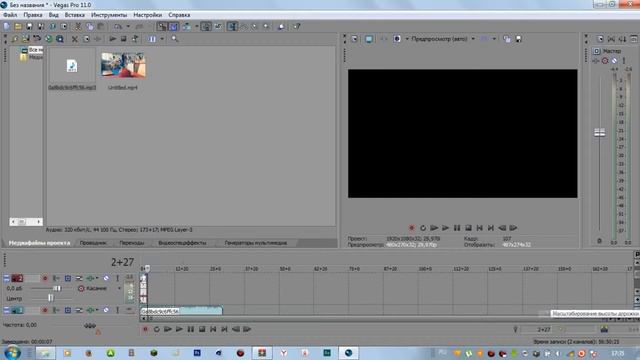
Task: Open the Генераторы мультимедиа tab
Action: point(256,243)
